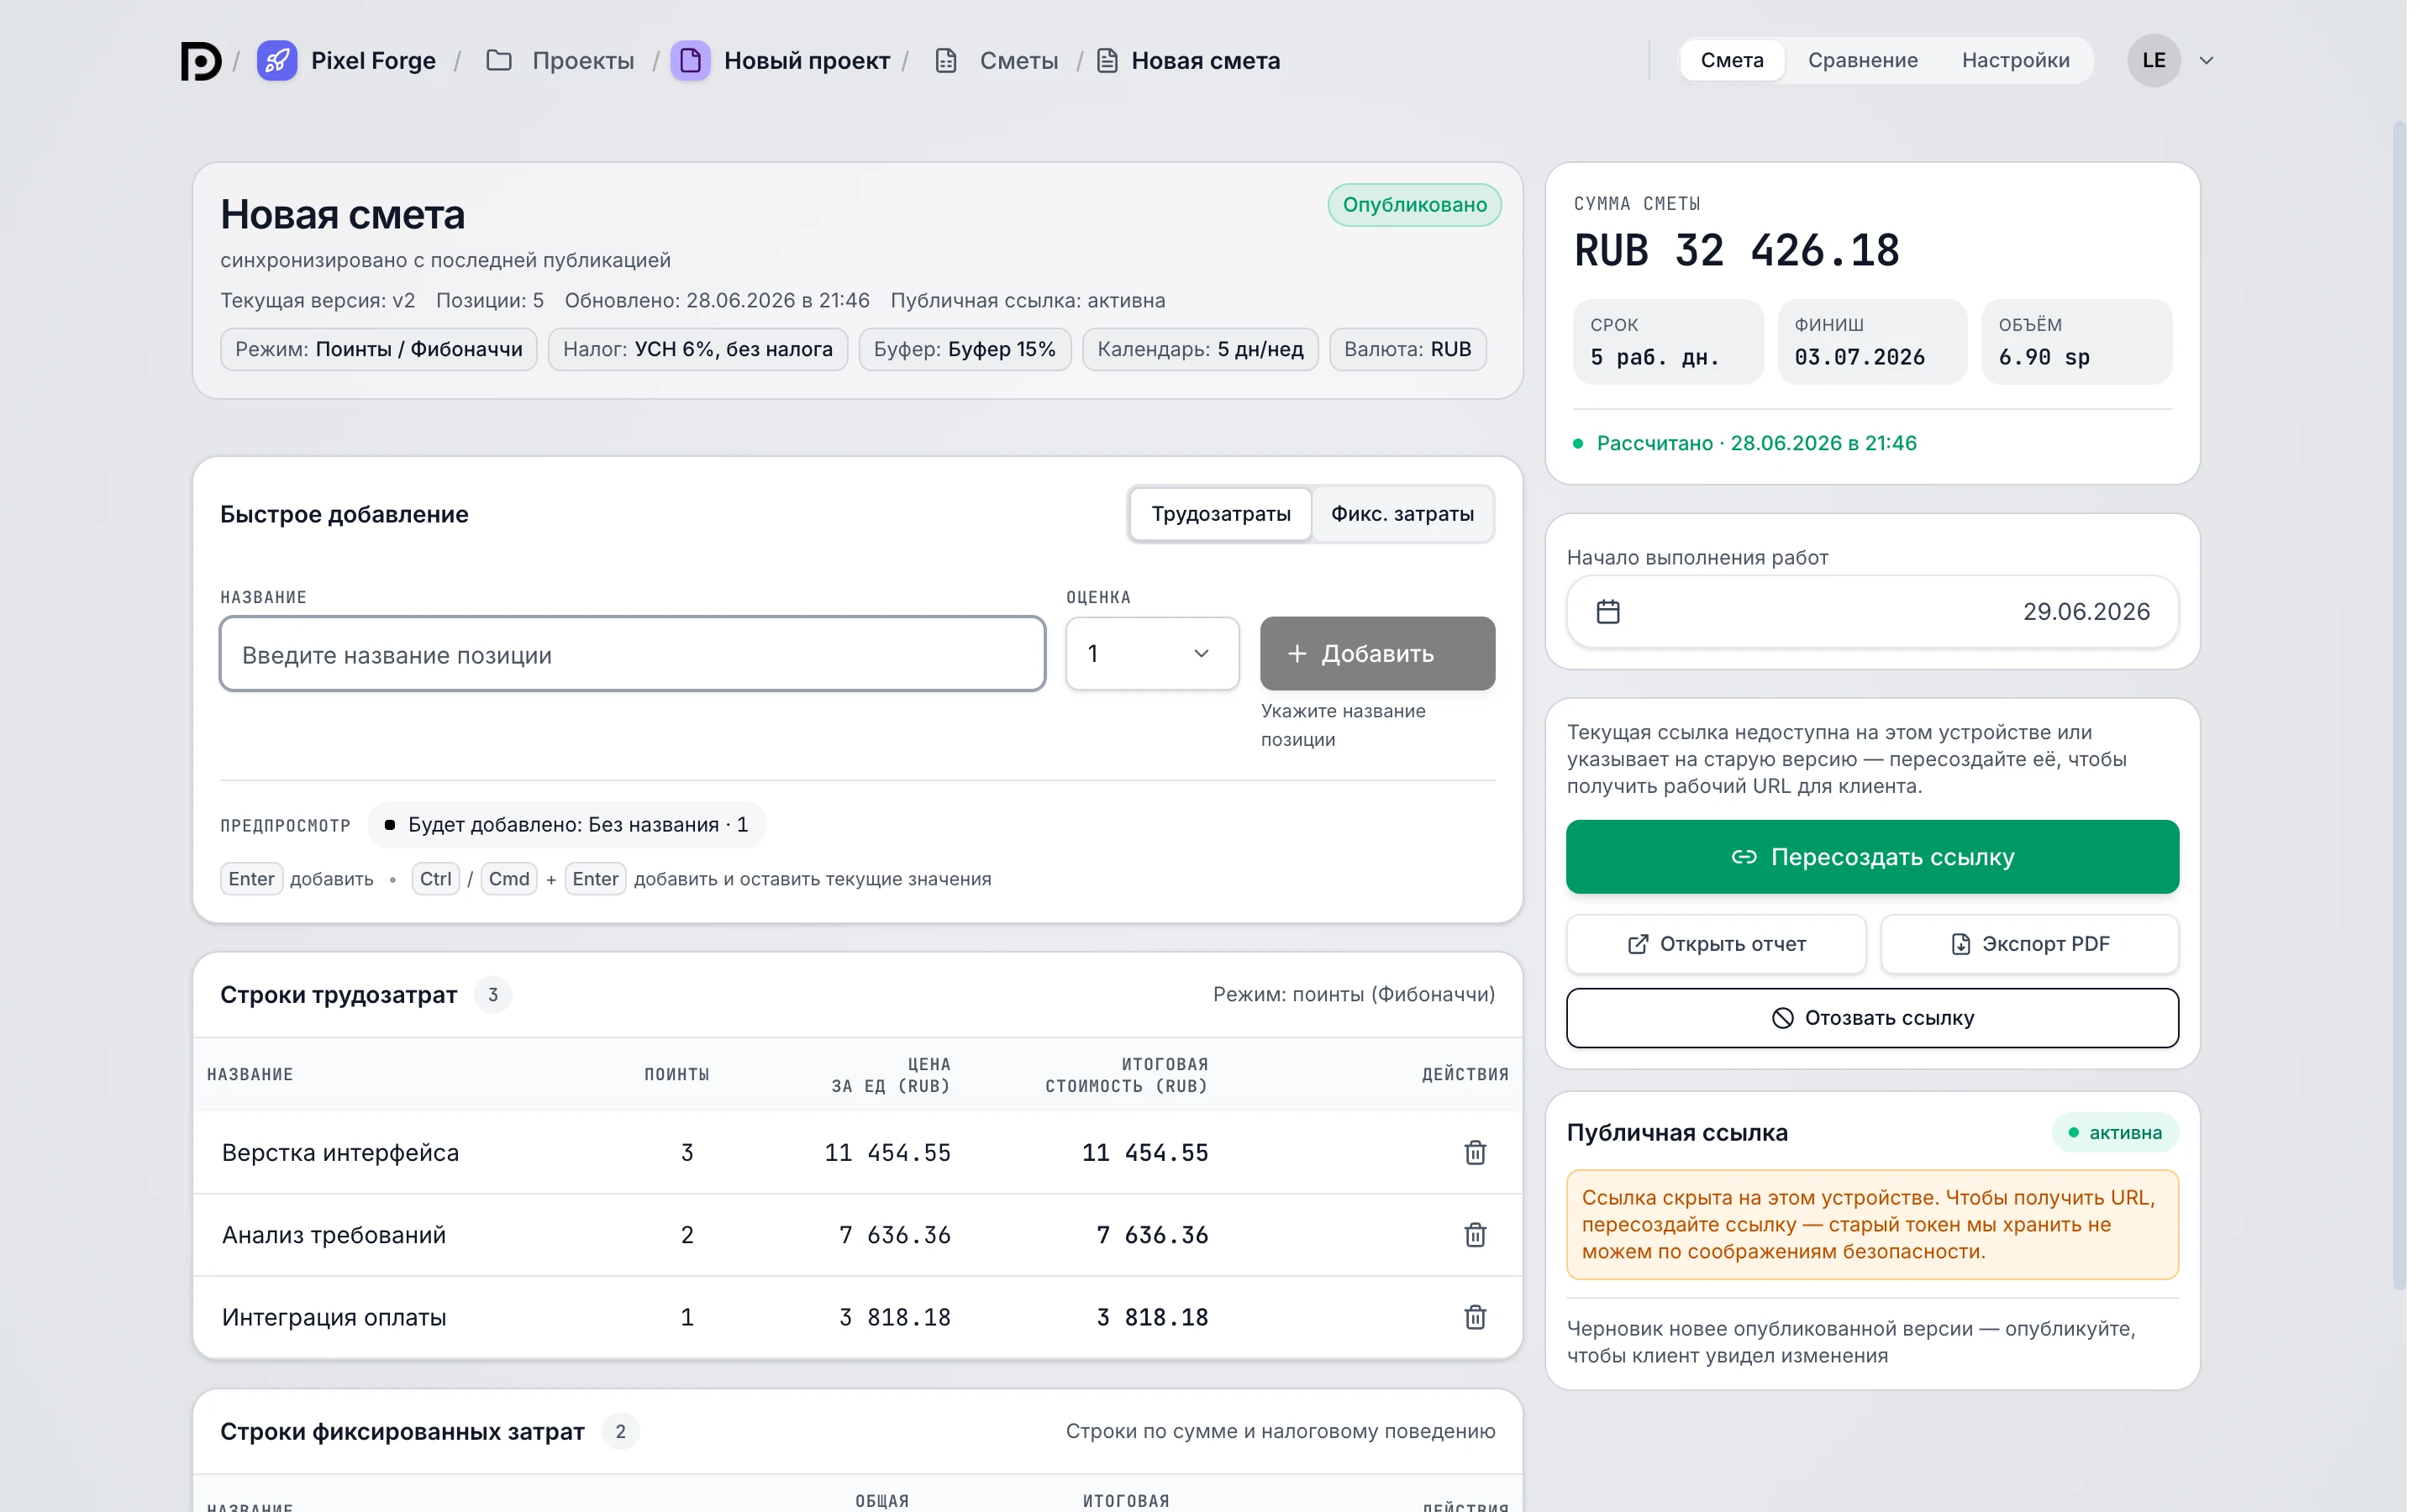The image size is (2420, 1512).
Task: Select the Трудозатраты quick-add tab
Action: pos(1221,514)
